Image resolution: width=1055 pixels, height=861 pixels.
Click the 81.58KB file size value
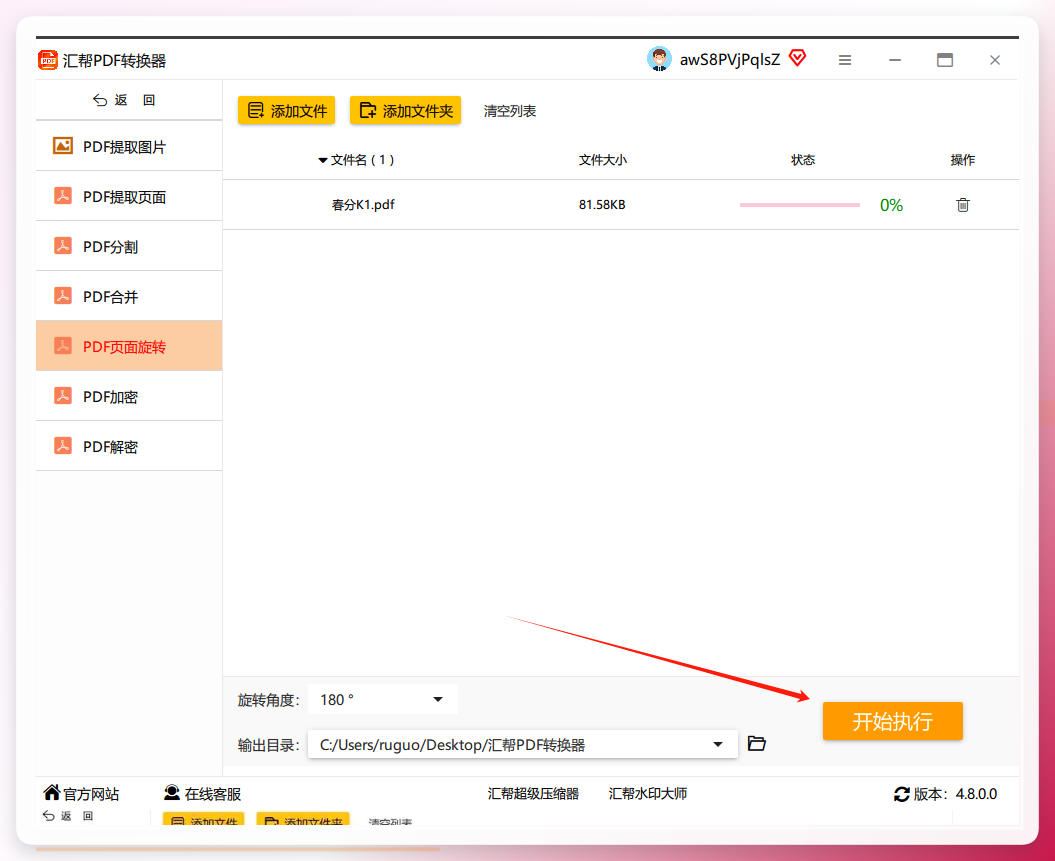[x=602, y=204]
